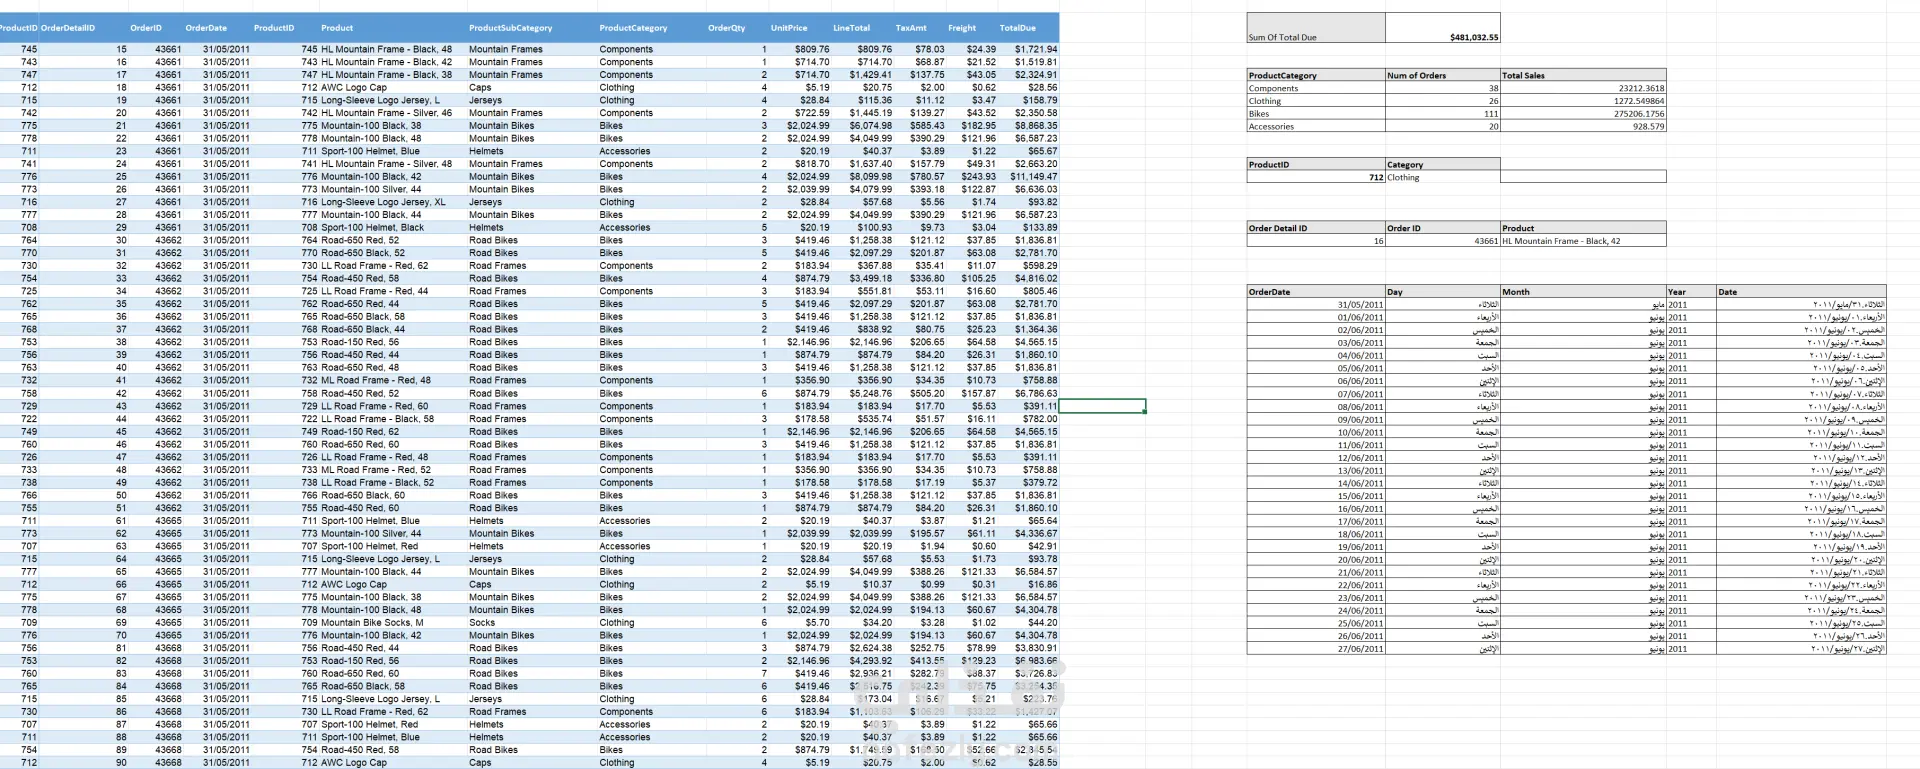Select the LineTotal header cell
Image resolution: width=1920 pixels, height=769 pixels.
click(x=851, y=28)
